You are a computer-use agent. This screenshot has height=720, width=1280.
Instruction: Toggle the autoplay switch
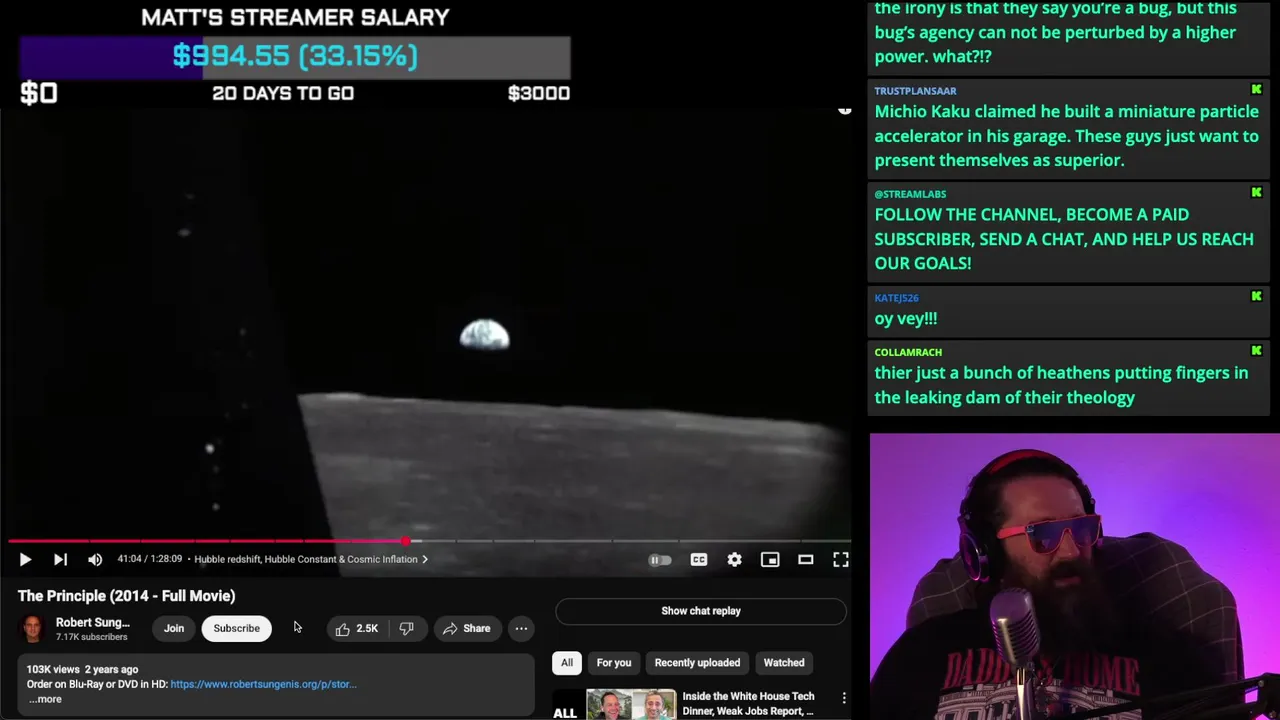pos(660,560)
